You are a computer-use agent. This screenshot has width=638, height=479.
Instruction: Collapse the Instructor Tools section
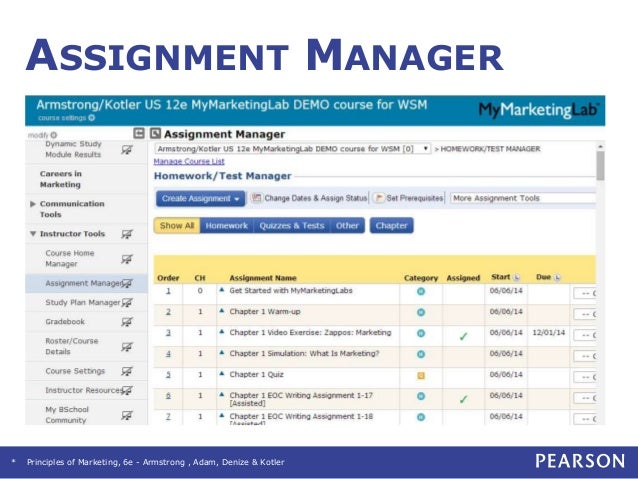[33, 234]
